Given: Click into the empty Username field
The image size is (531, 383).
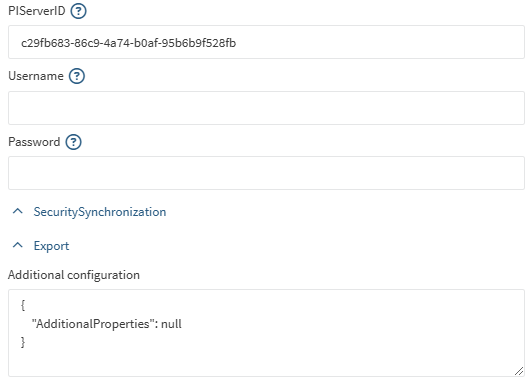Looking at the screenshot, I should tap(266, 108).
